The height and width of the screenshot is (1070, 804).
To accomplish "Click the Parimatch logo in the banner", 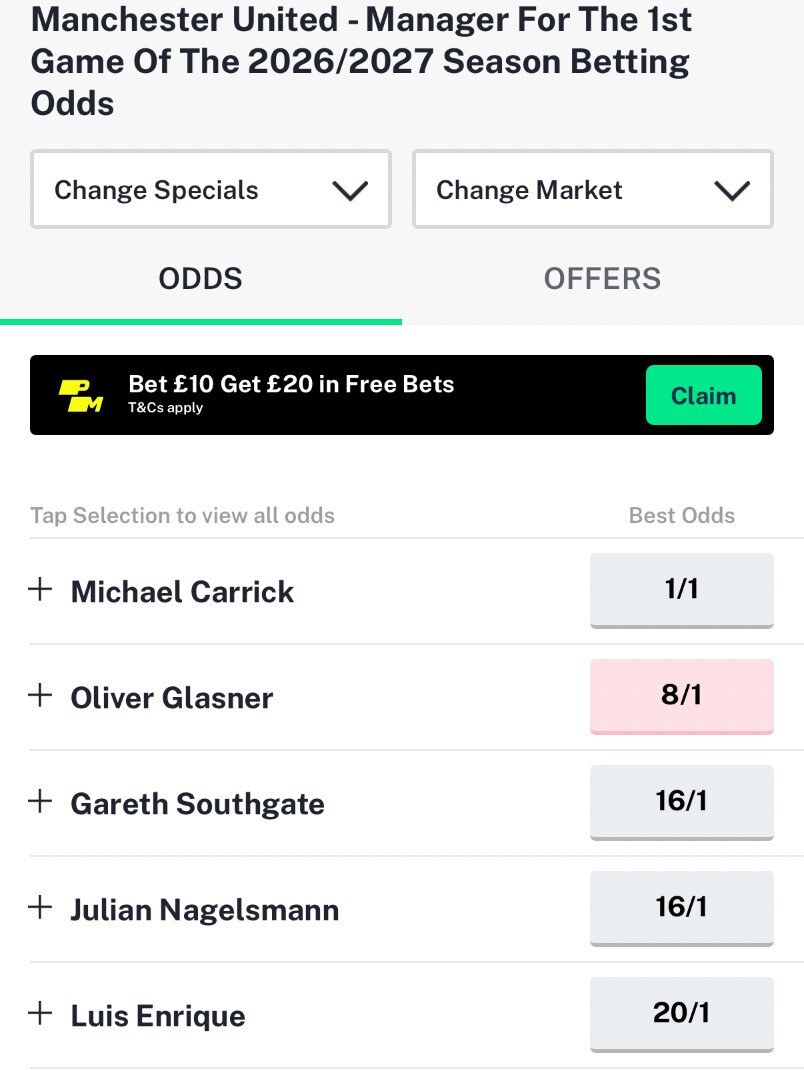I will click(x=81, y=396).
